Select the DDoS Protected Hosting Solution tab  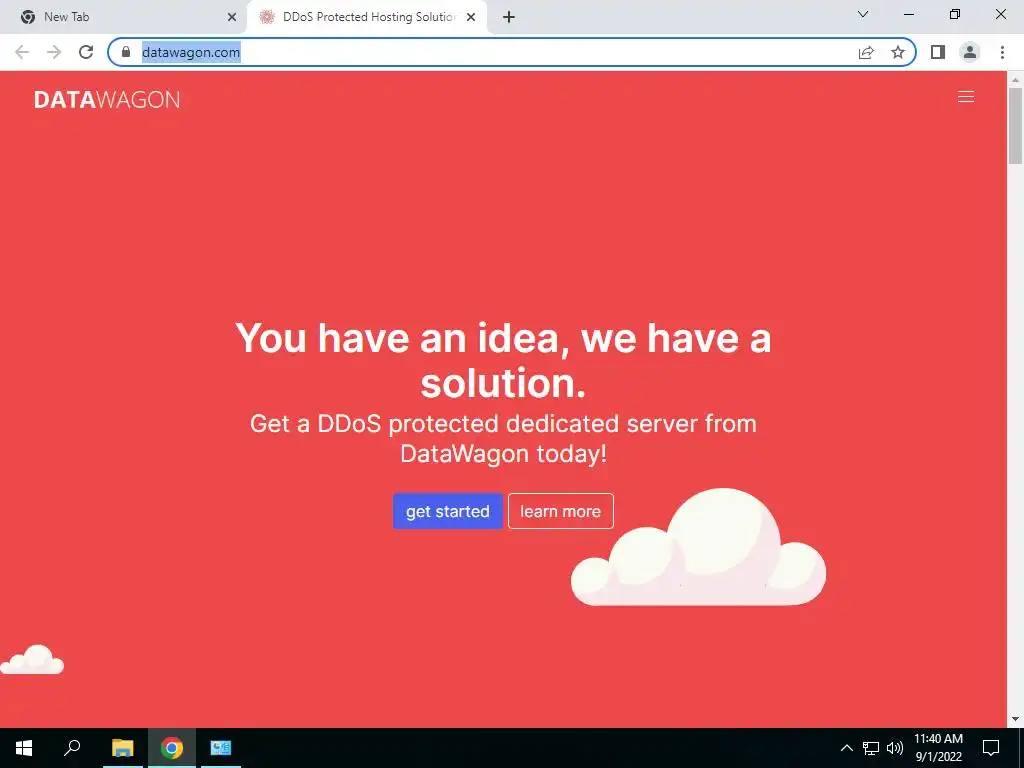coord(367,17)
